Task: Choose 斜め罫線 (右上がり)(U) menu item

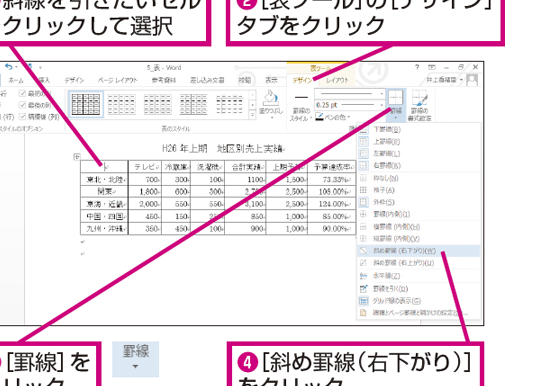Action: 419,263
